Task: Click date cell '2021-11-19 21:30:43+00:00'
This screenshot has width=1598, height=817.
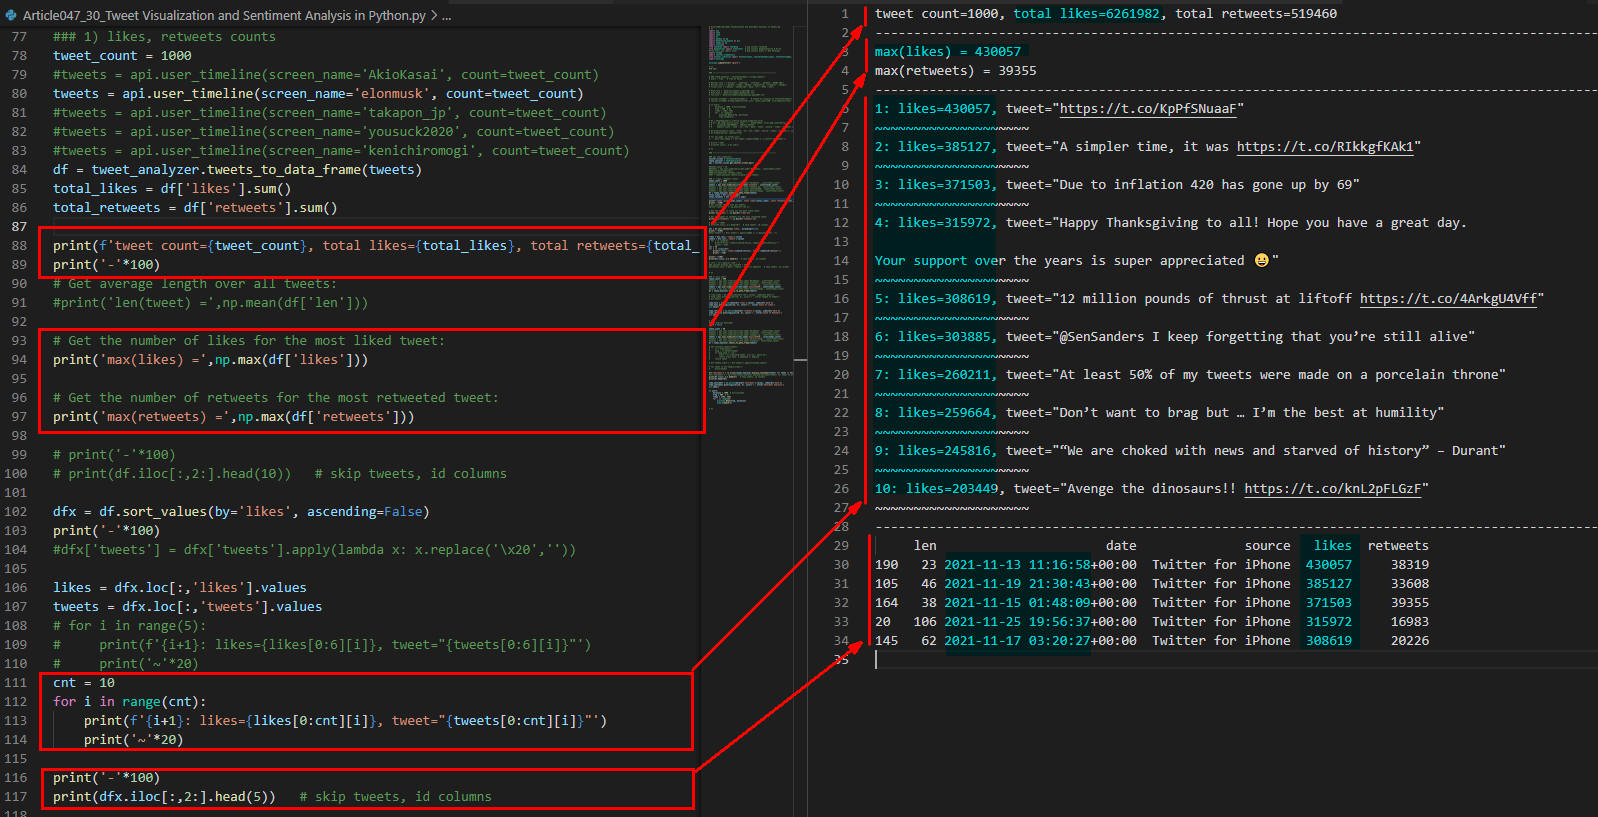Action: point(1040,583)
